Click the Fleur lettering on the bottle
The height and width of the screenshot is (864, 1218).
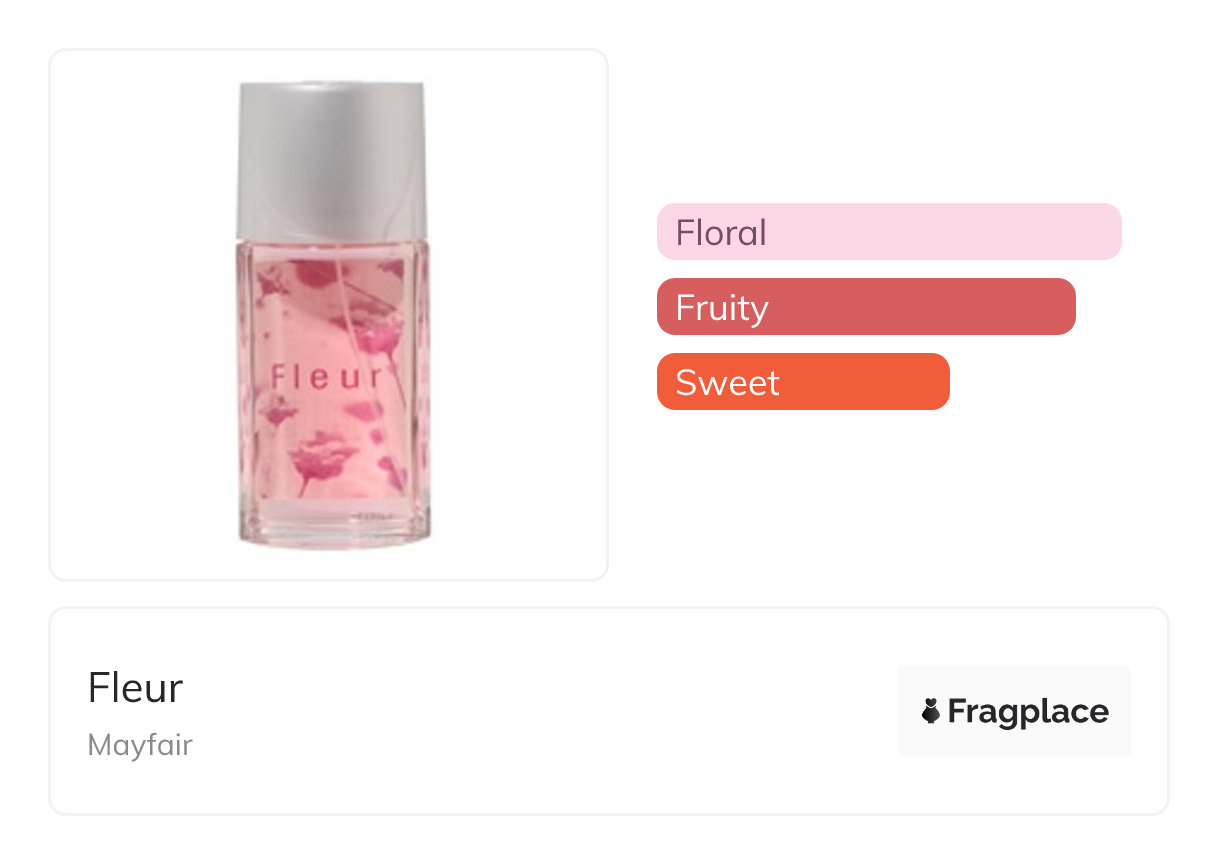tap(327, 377)
